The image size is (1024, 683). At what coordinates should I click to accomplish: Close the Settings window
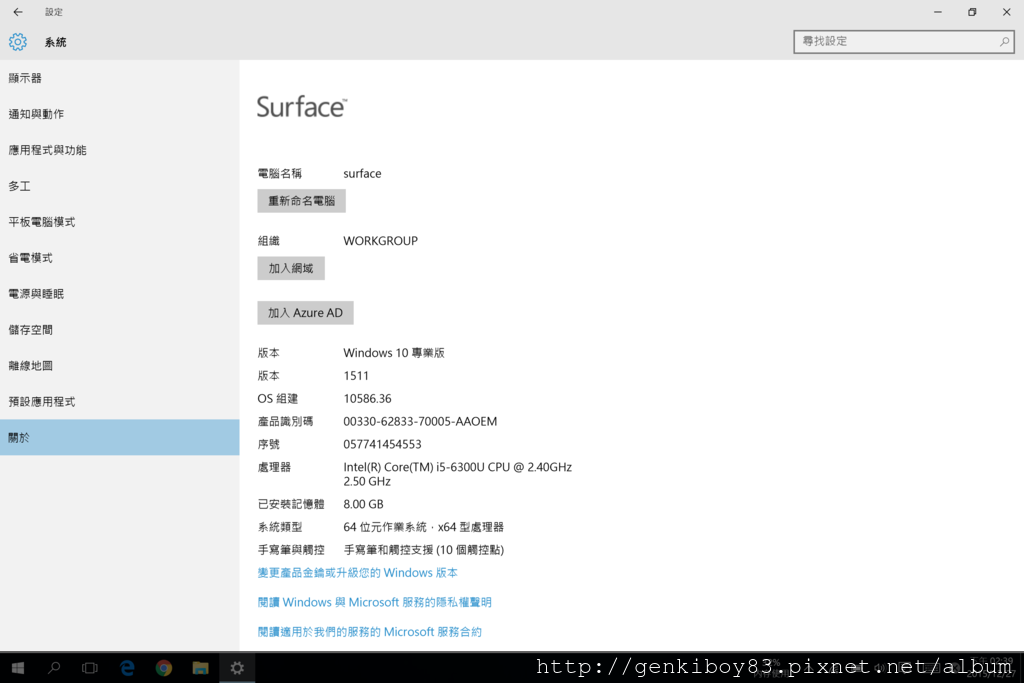click(x=1006, y=12)
